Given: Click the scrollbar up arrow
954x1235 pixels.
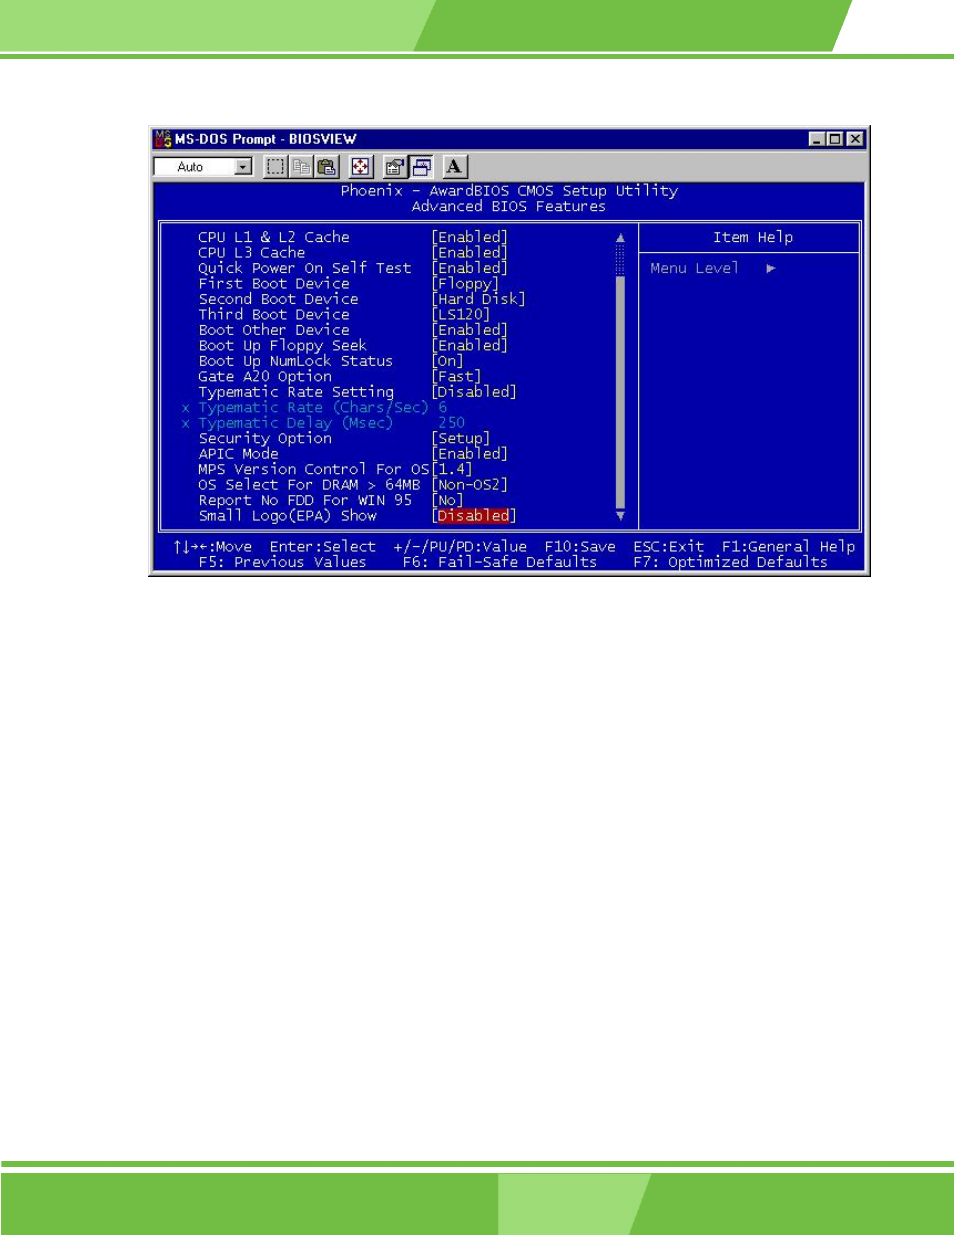Looking at the screenshot, I should tap(620, 238).
